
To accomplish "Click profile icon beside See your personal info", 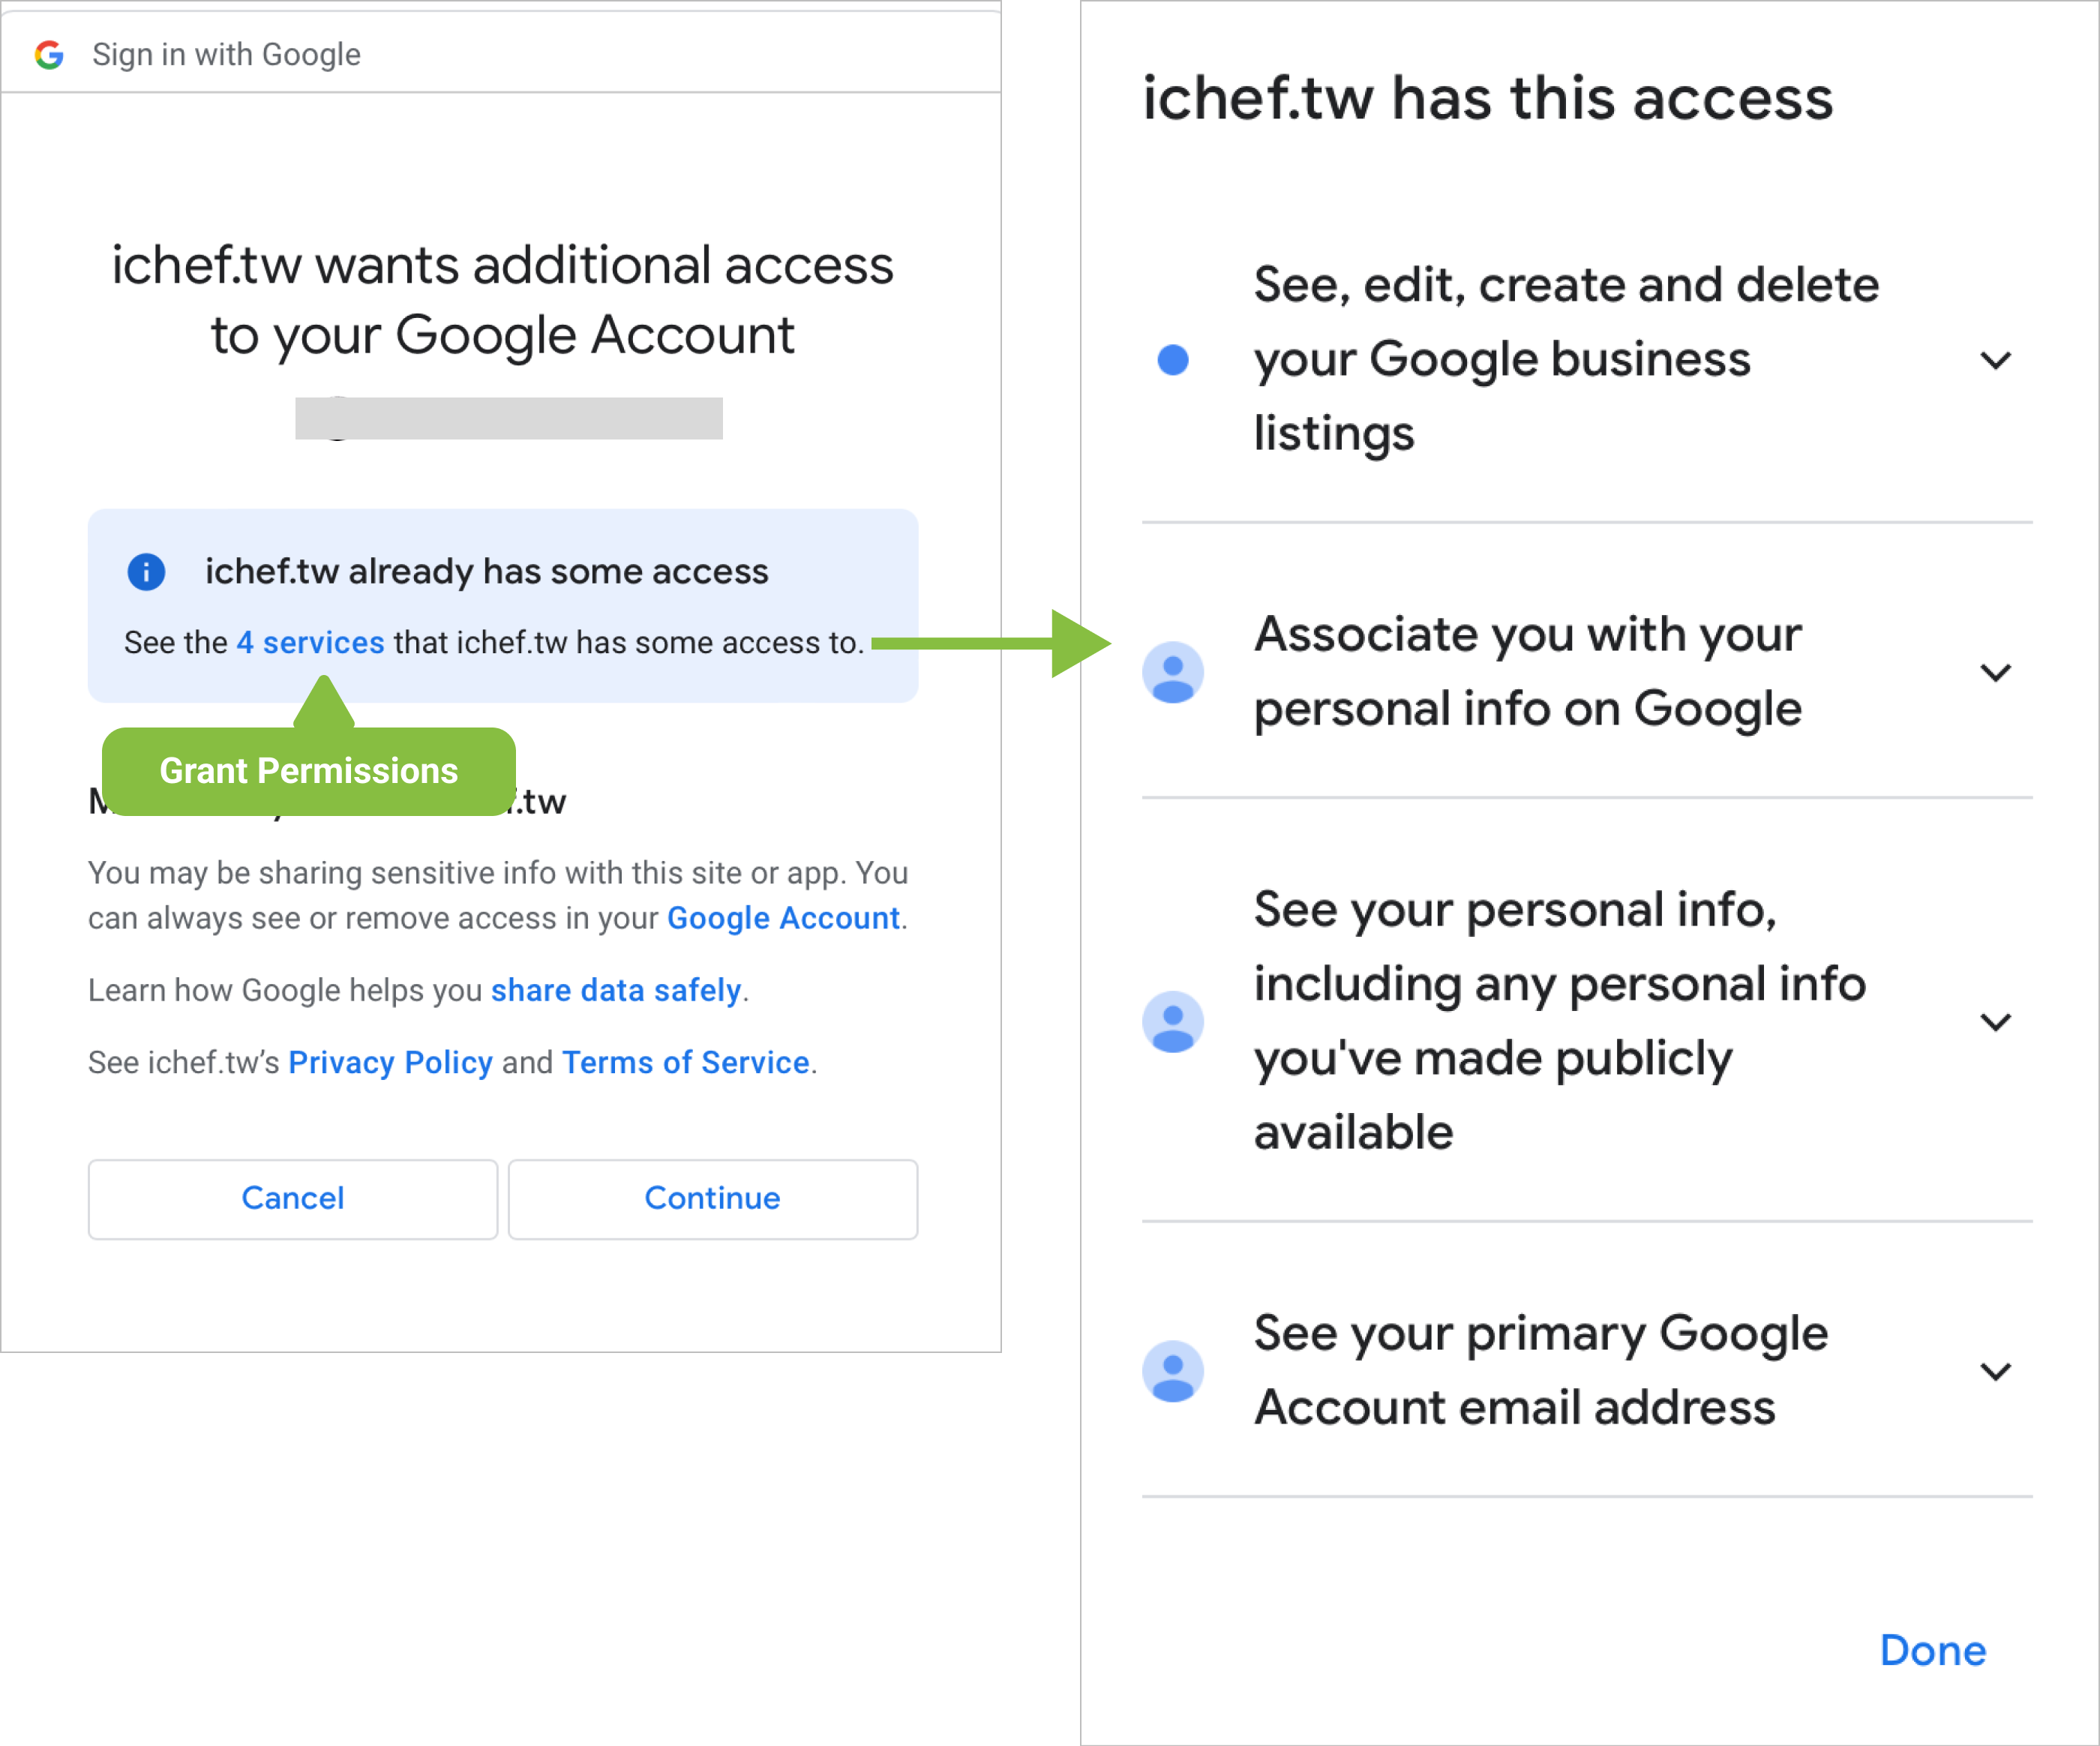I will click(1172, 1021).
